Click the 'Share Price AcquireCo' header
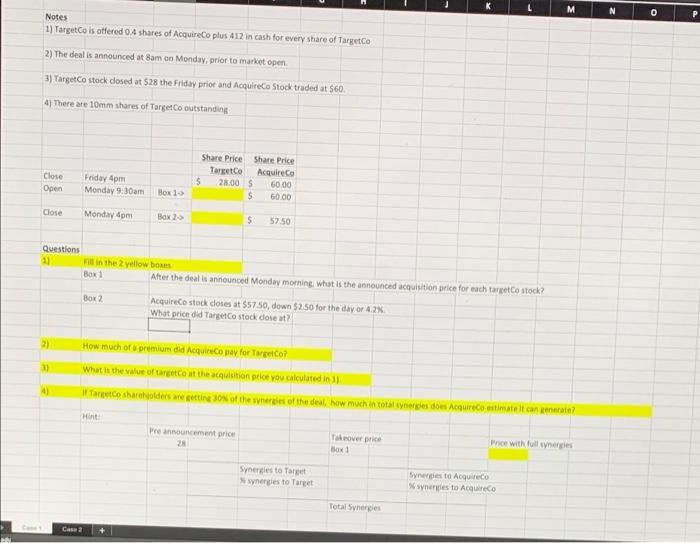The image size is (700, 543). point(274,166)
